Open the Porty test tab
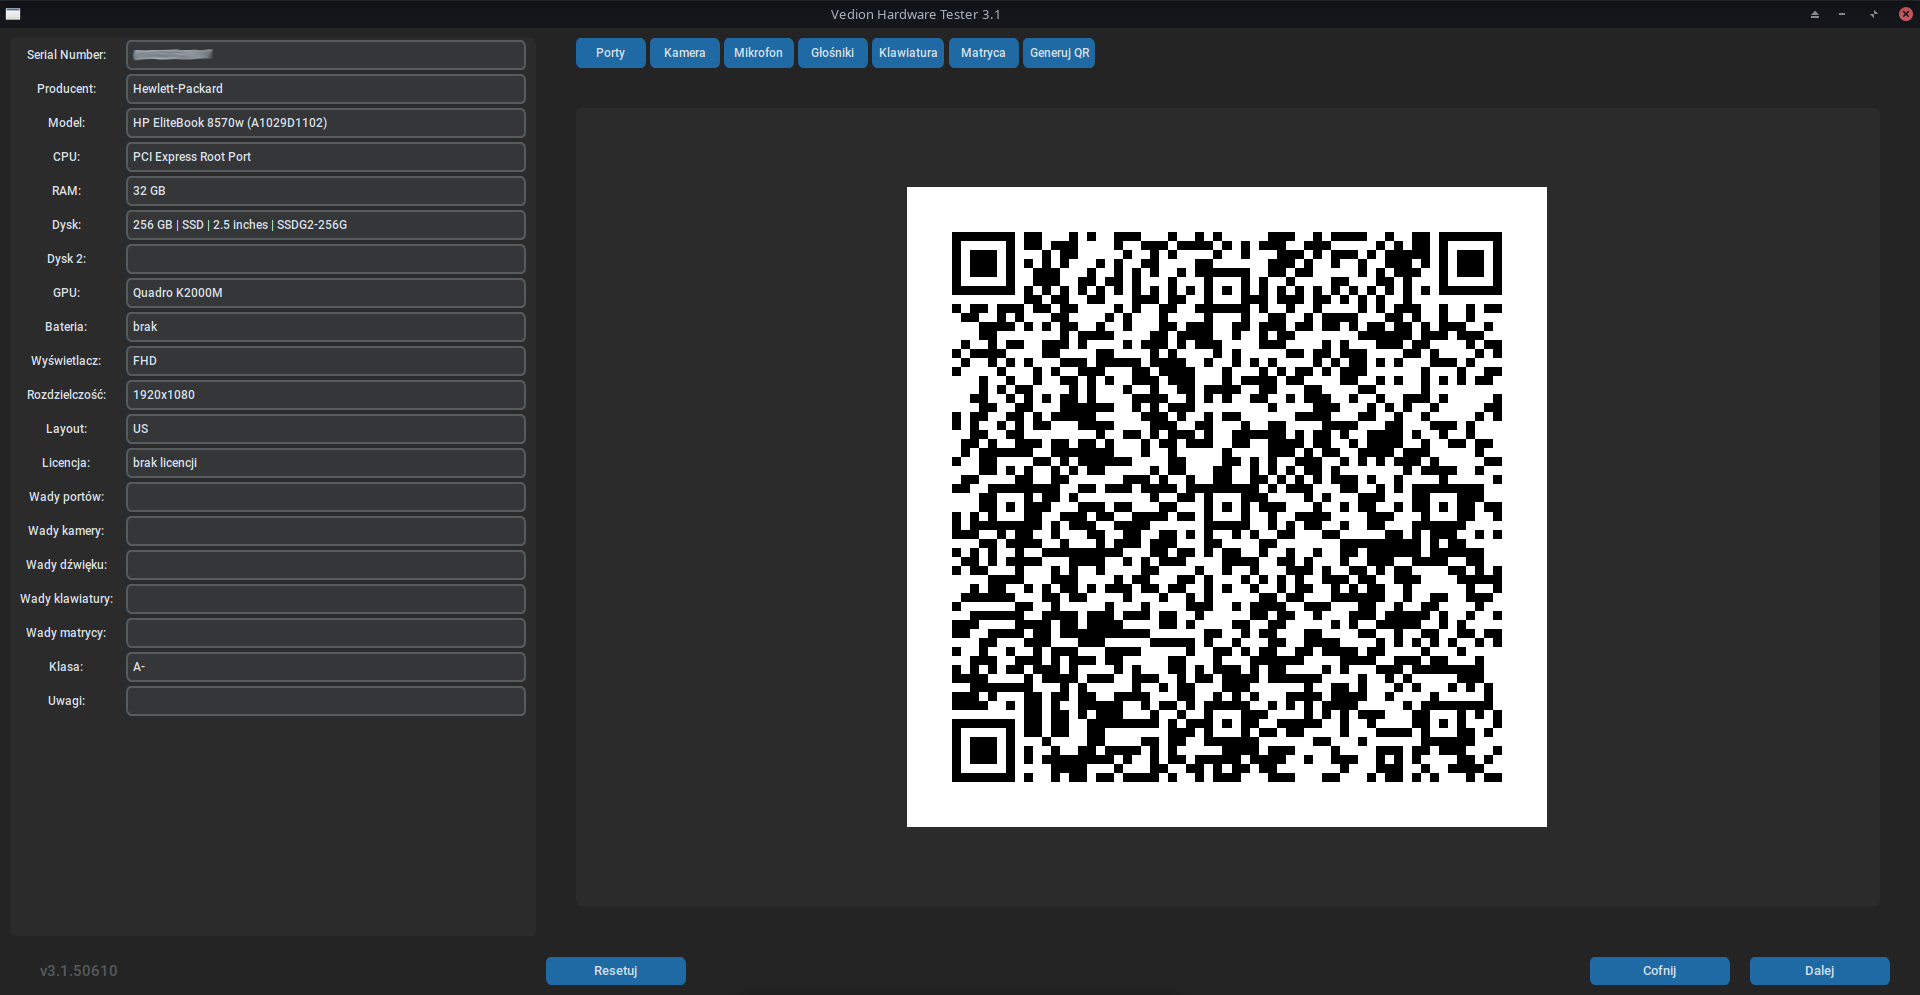The height and width of the screenshot is (995, 1920). [x=610, y=53]
